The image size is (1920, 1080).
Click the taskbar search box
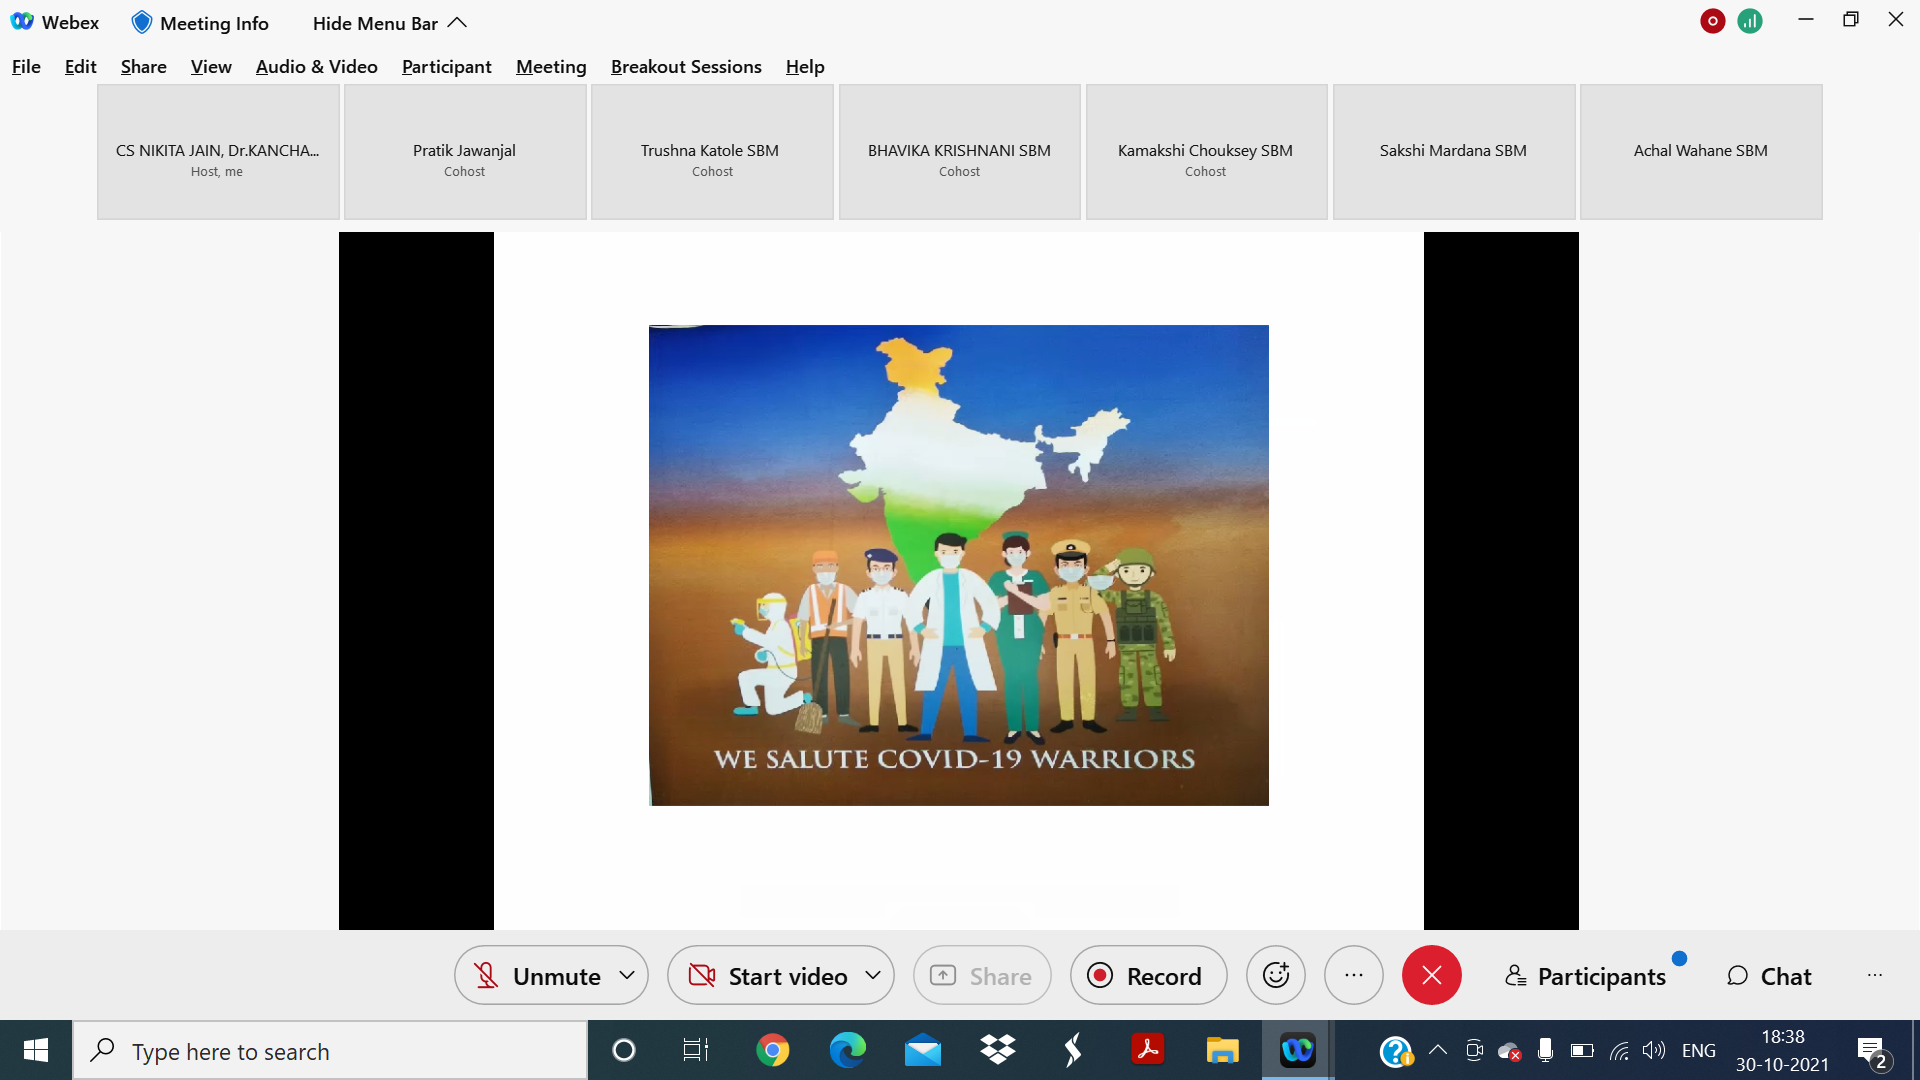(330, 1051)
